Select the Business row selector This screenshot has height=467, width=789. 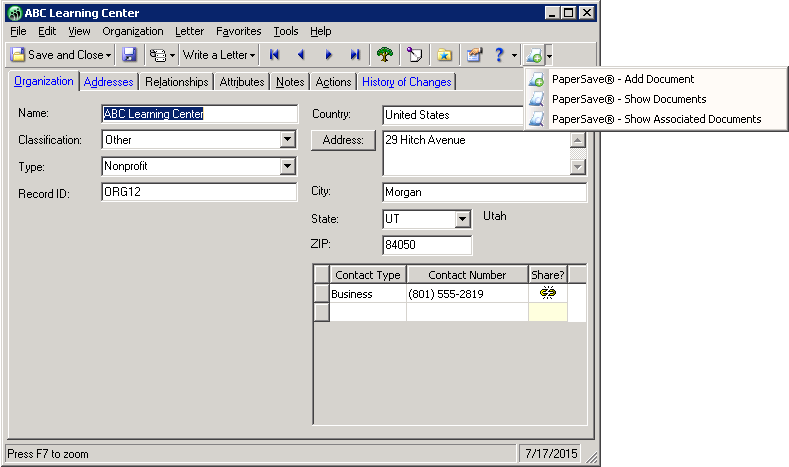click(x=322, y=294)
